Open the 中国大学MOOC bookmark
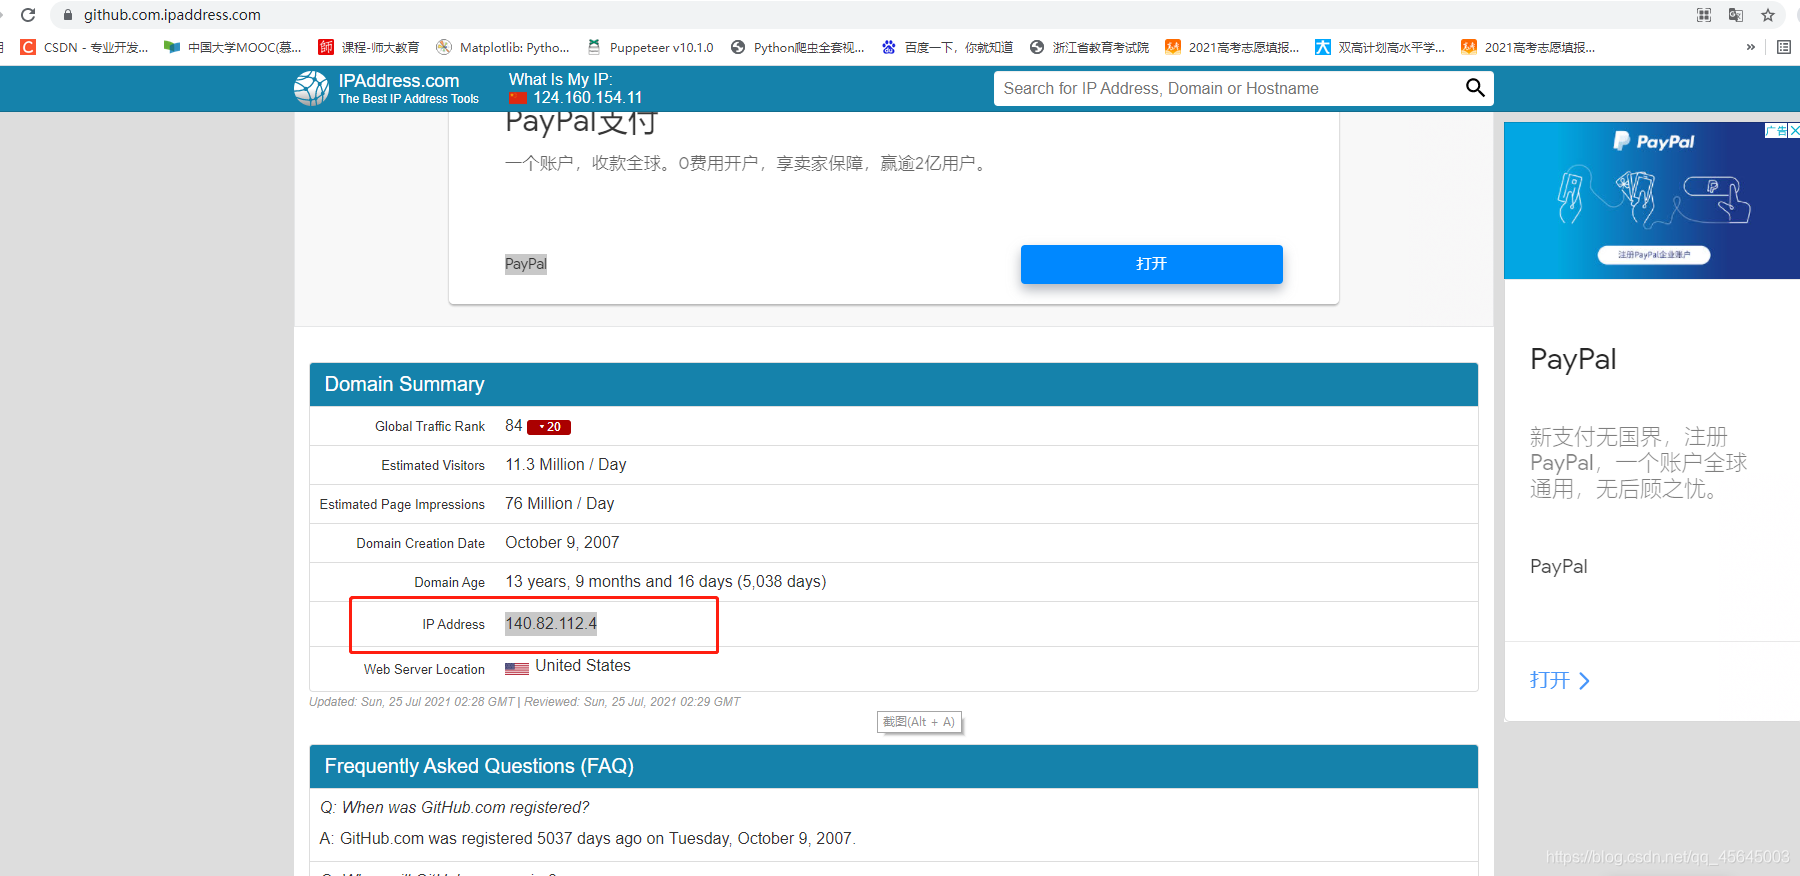Viewport: 1800px width, 876px height. click(232, 47)
